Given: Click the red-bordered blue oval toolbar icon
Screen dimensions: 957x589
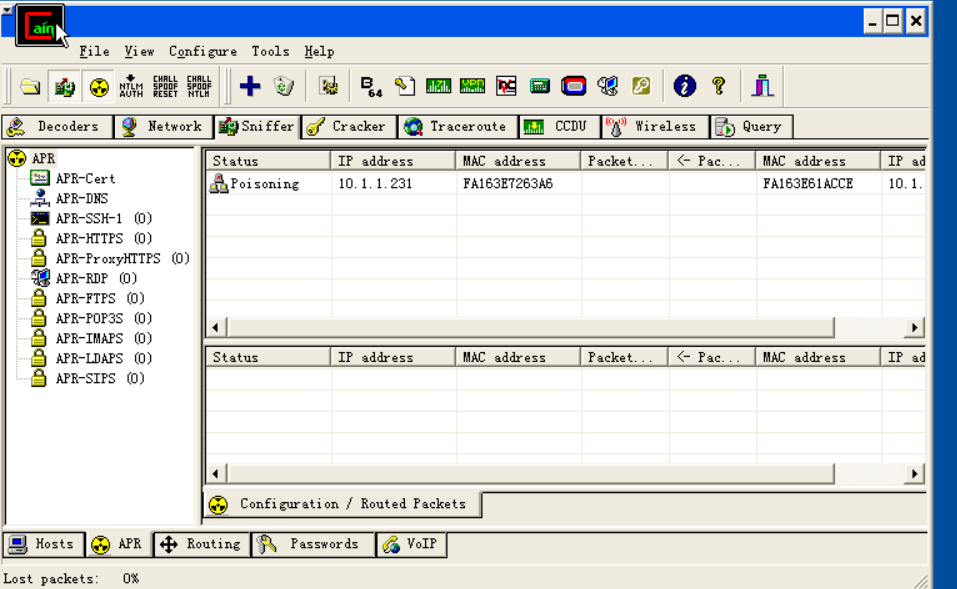Looking at the screenshot, I should pos(574,86).
